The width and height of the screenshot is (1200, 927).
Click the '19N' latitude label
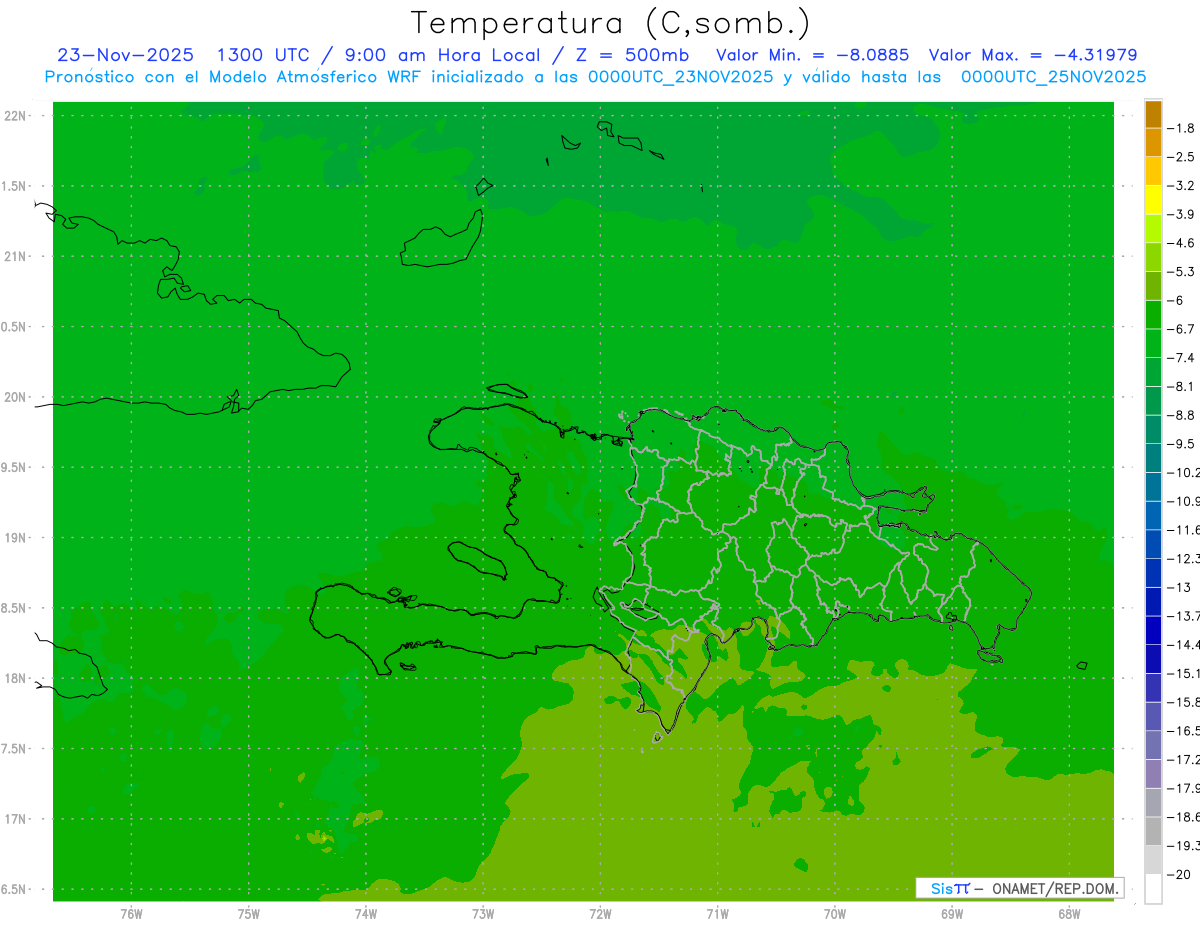coord(16,538)
